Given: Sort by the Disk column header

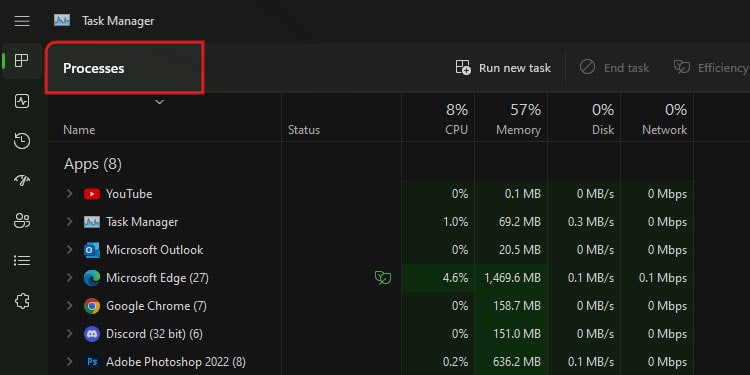Looking at the screenshot, I should (x=603, y=130).
